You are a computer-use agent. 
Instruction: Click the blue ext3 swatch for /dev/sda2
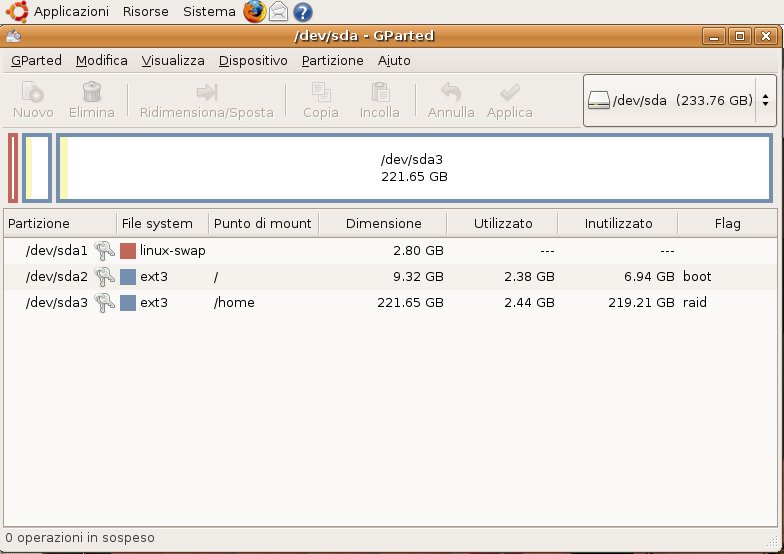click(x=128, y=276)
